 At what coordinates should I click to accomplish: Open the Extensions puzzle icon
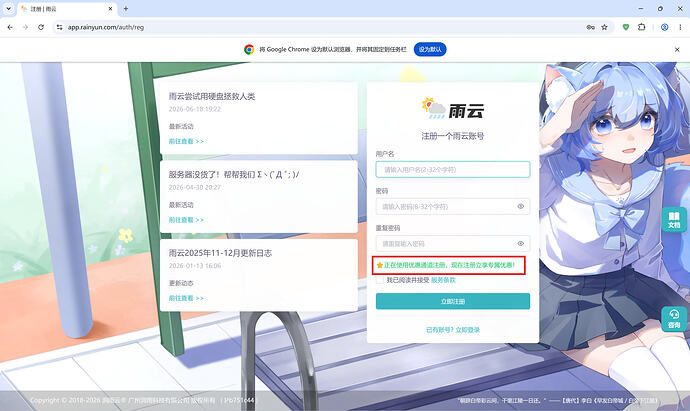[642, 27]
